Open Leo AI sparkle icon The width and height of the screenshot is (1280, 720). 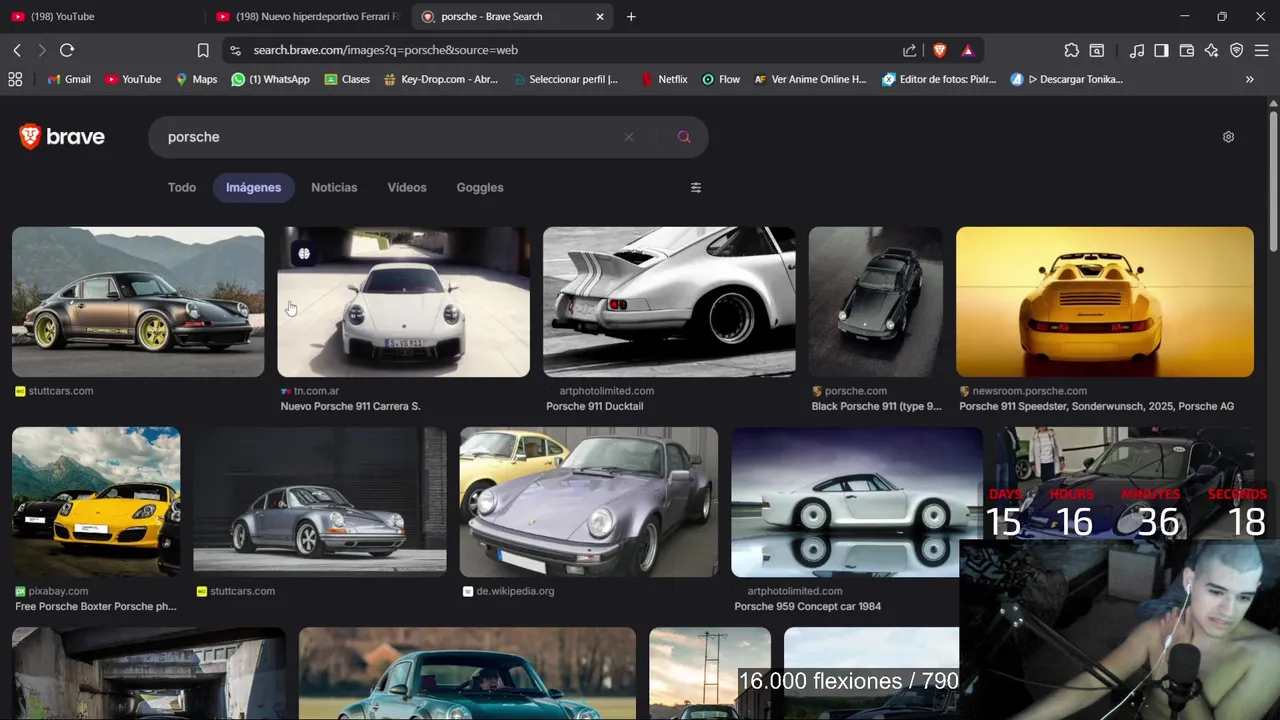(1211, 50)
